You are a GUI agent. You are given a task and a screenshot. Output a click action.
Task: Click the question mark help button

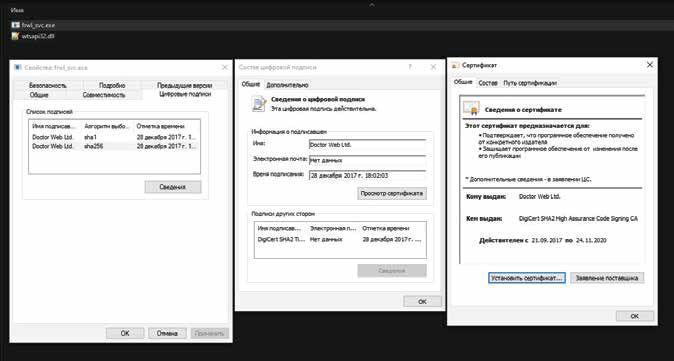[x=410, y=67]
